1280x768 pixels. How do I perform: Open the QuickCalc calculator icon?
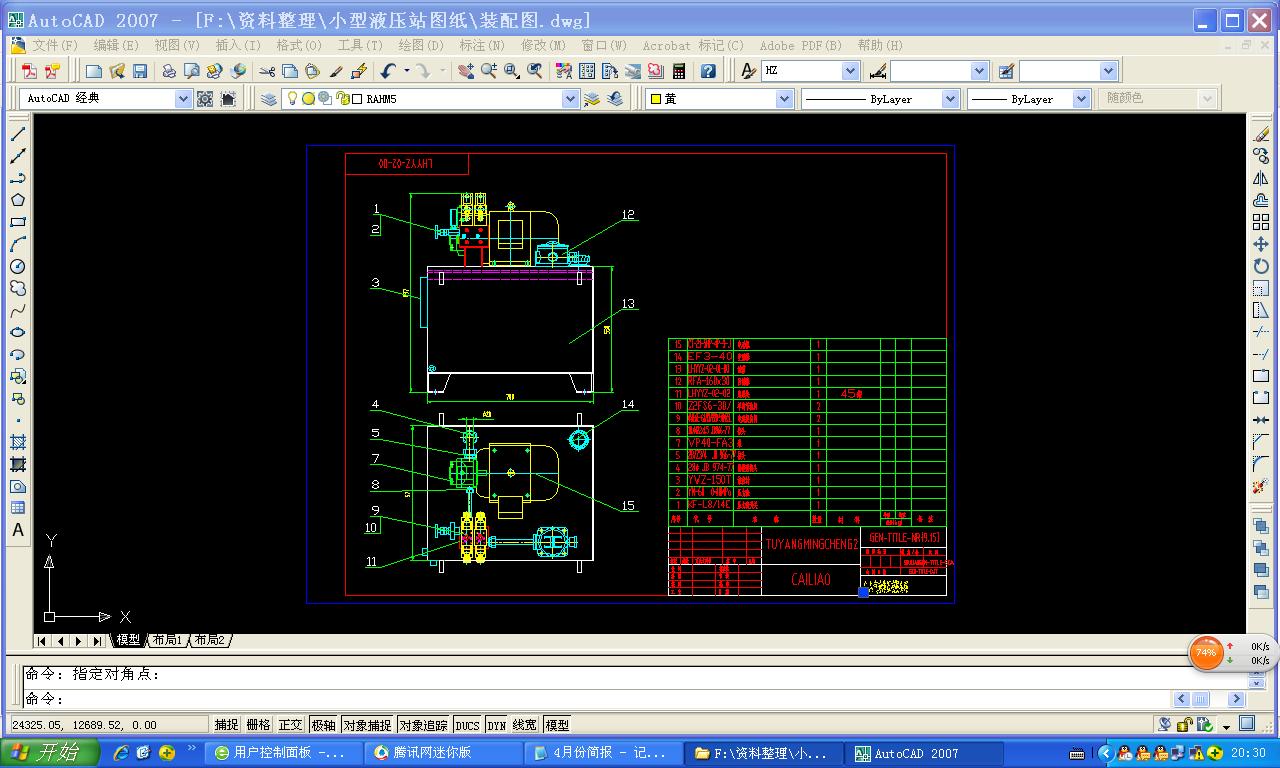pyautogui.click(x=679, y=71)
